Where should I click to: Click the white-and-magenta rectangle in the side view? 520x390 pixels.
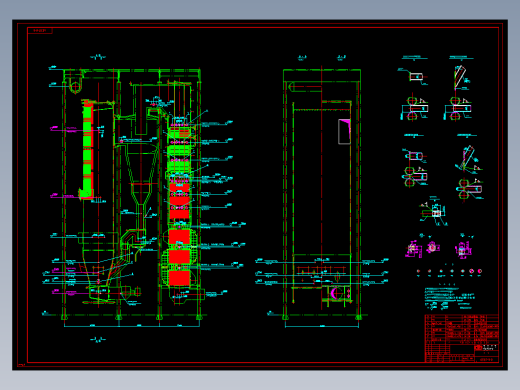tap(344, 132)
